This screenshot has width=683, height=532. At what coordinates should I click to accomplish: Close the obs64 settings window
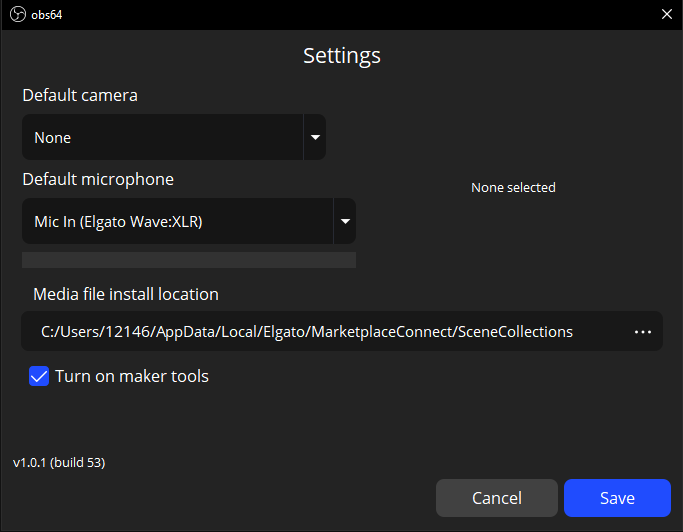click(666, 14)
